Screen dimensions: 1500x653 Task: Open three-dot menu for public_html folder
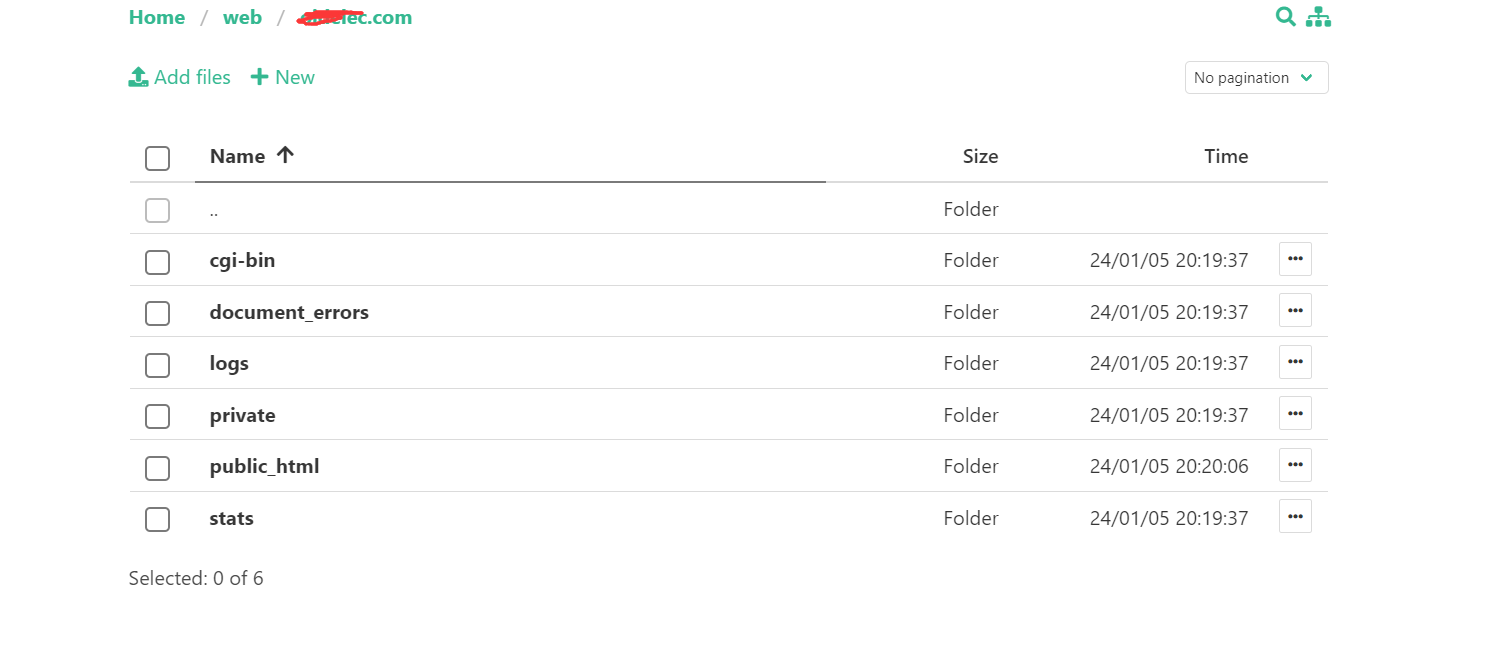pos(1295,465)
